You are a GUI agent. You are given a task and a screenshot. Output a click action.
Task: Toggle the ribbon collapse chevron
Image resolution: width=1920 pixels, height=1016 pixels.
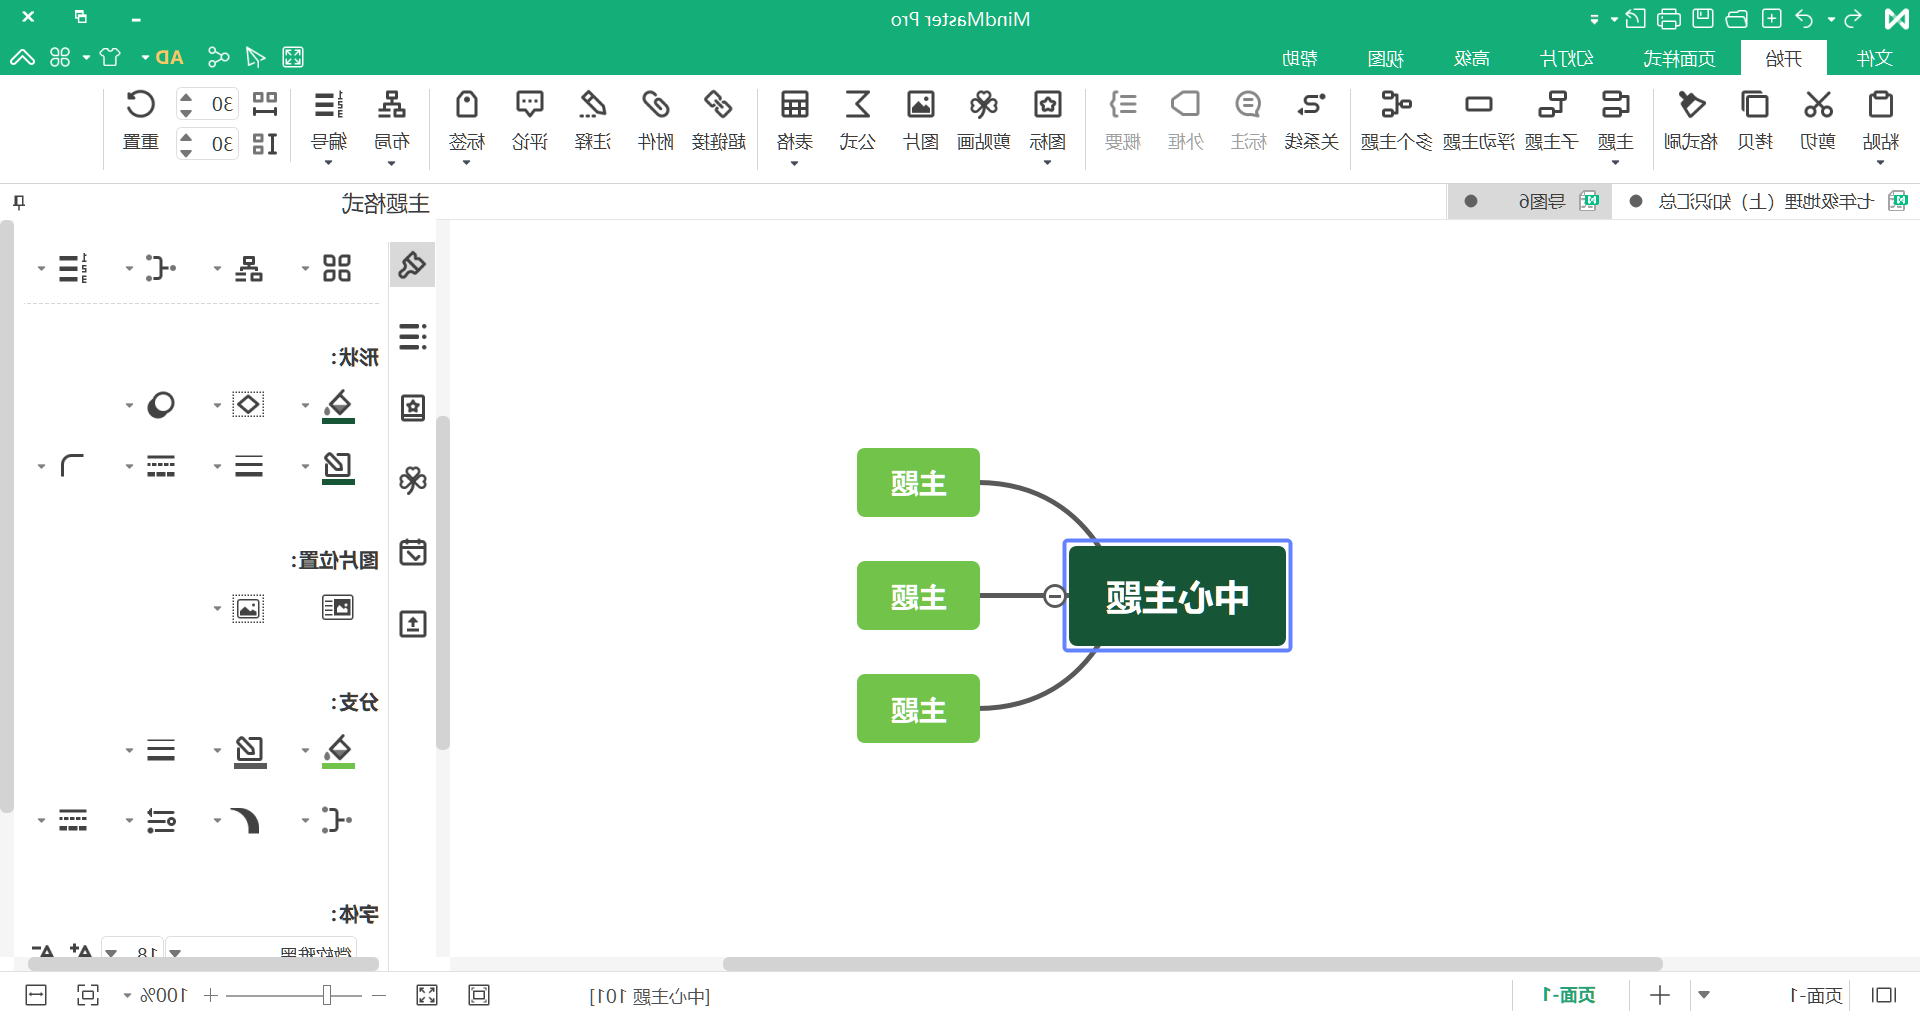pos(22,57)
